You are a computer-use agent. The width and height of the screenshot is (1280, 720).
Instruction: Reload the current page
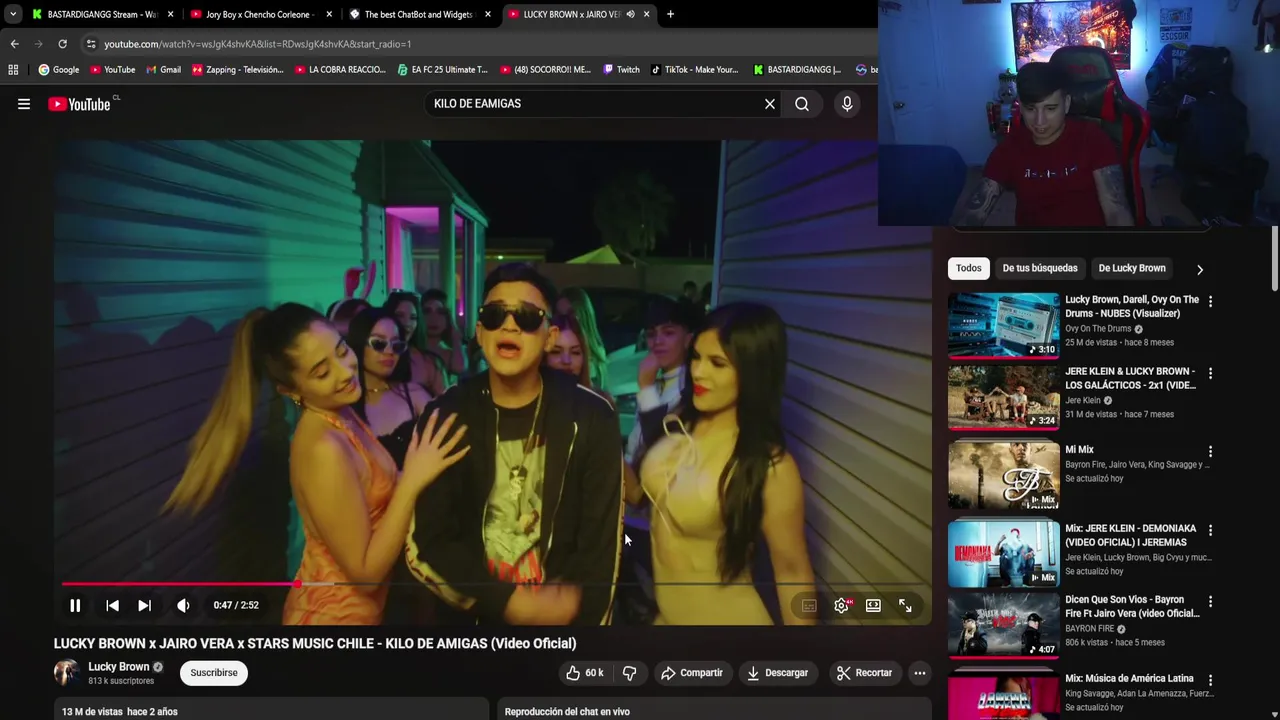[x=62, y=44]
